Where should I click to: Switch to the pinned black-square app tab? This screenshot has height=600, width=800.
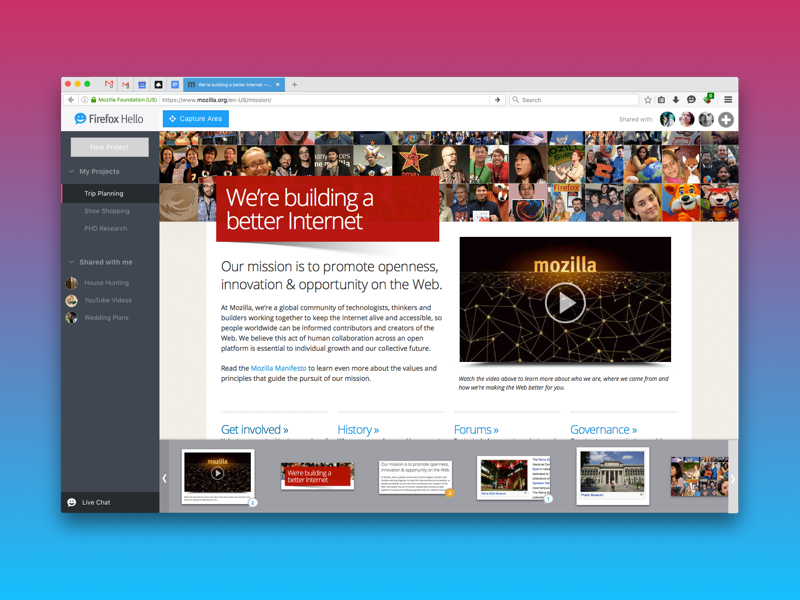click(x=159, y=85)
